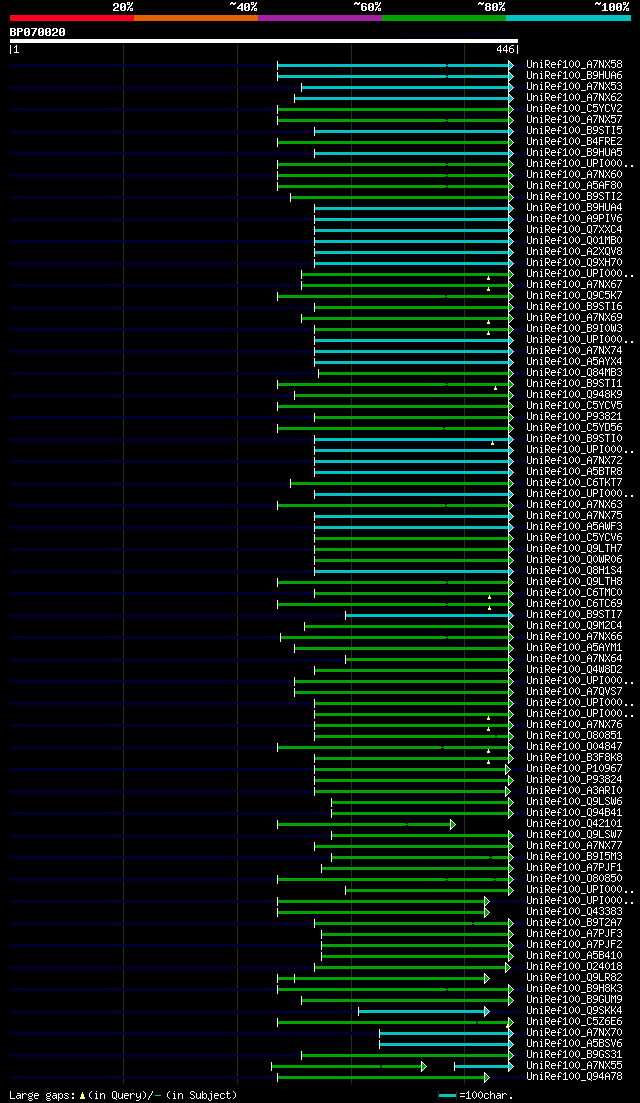
Task: Select the UniRef100_Q7XXC4 label
Action: pyautogui.click(x=574, y=229)
